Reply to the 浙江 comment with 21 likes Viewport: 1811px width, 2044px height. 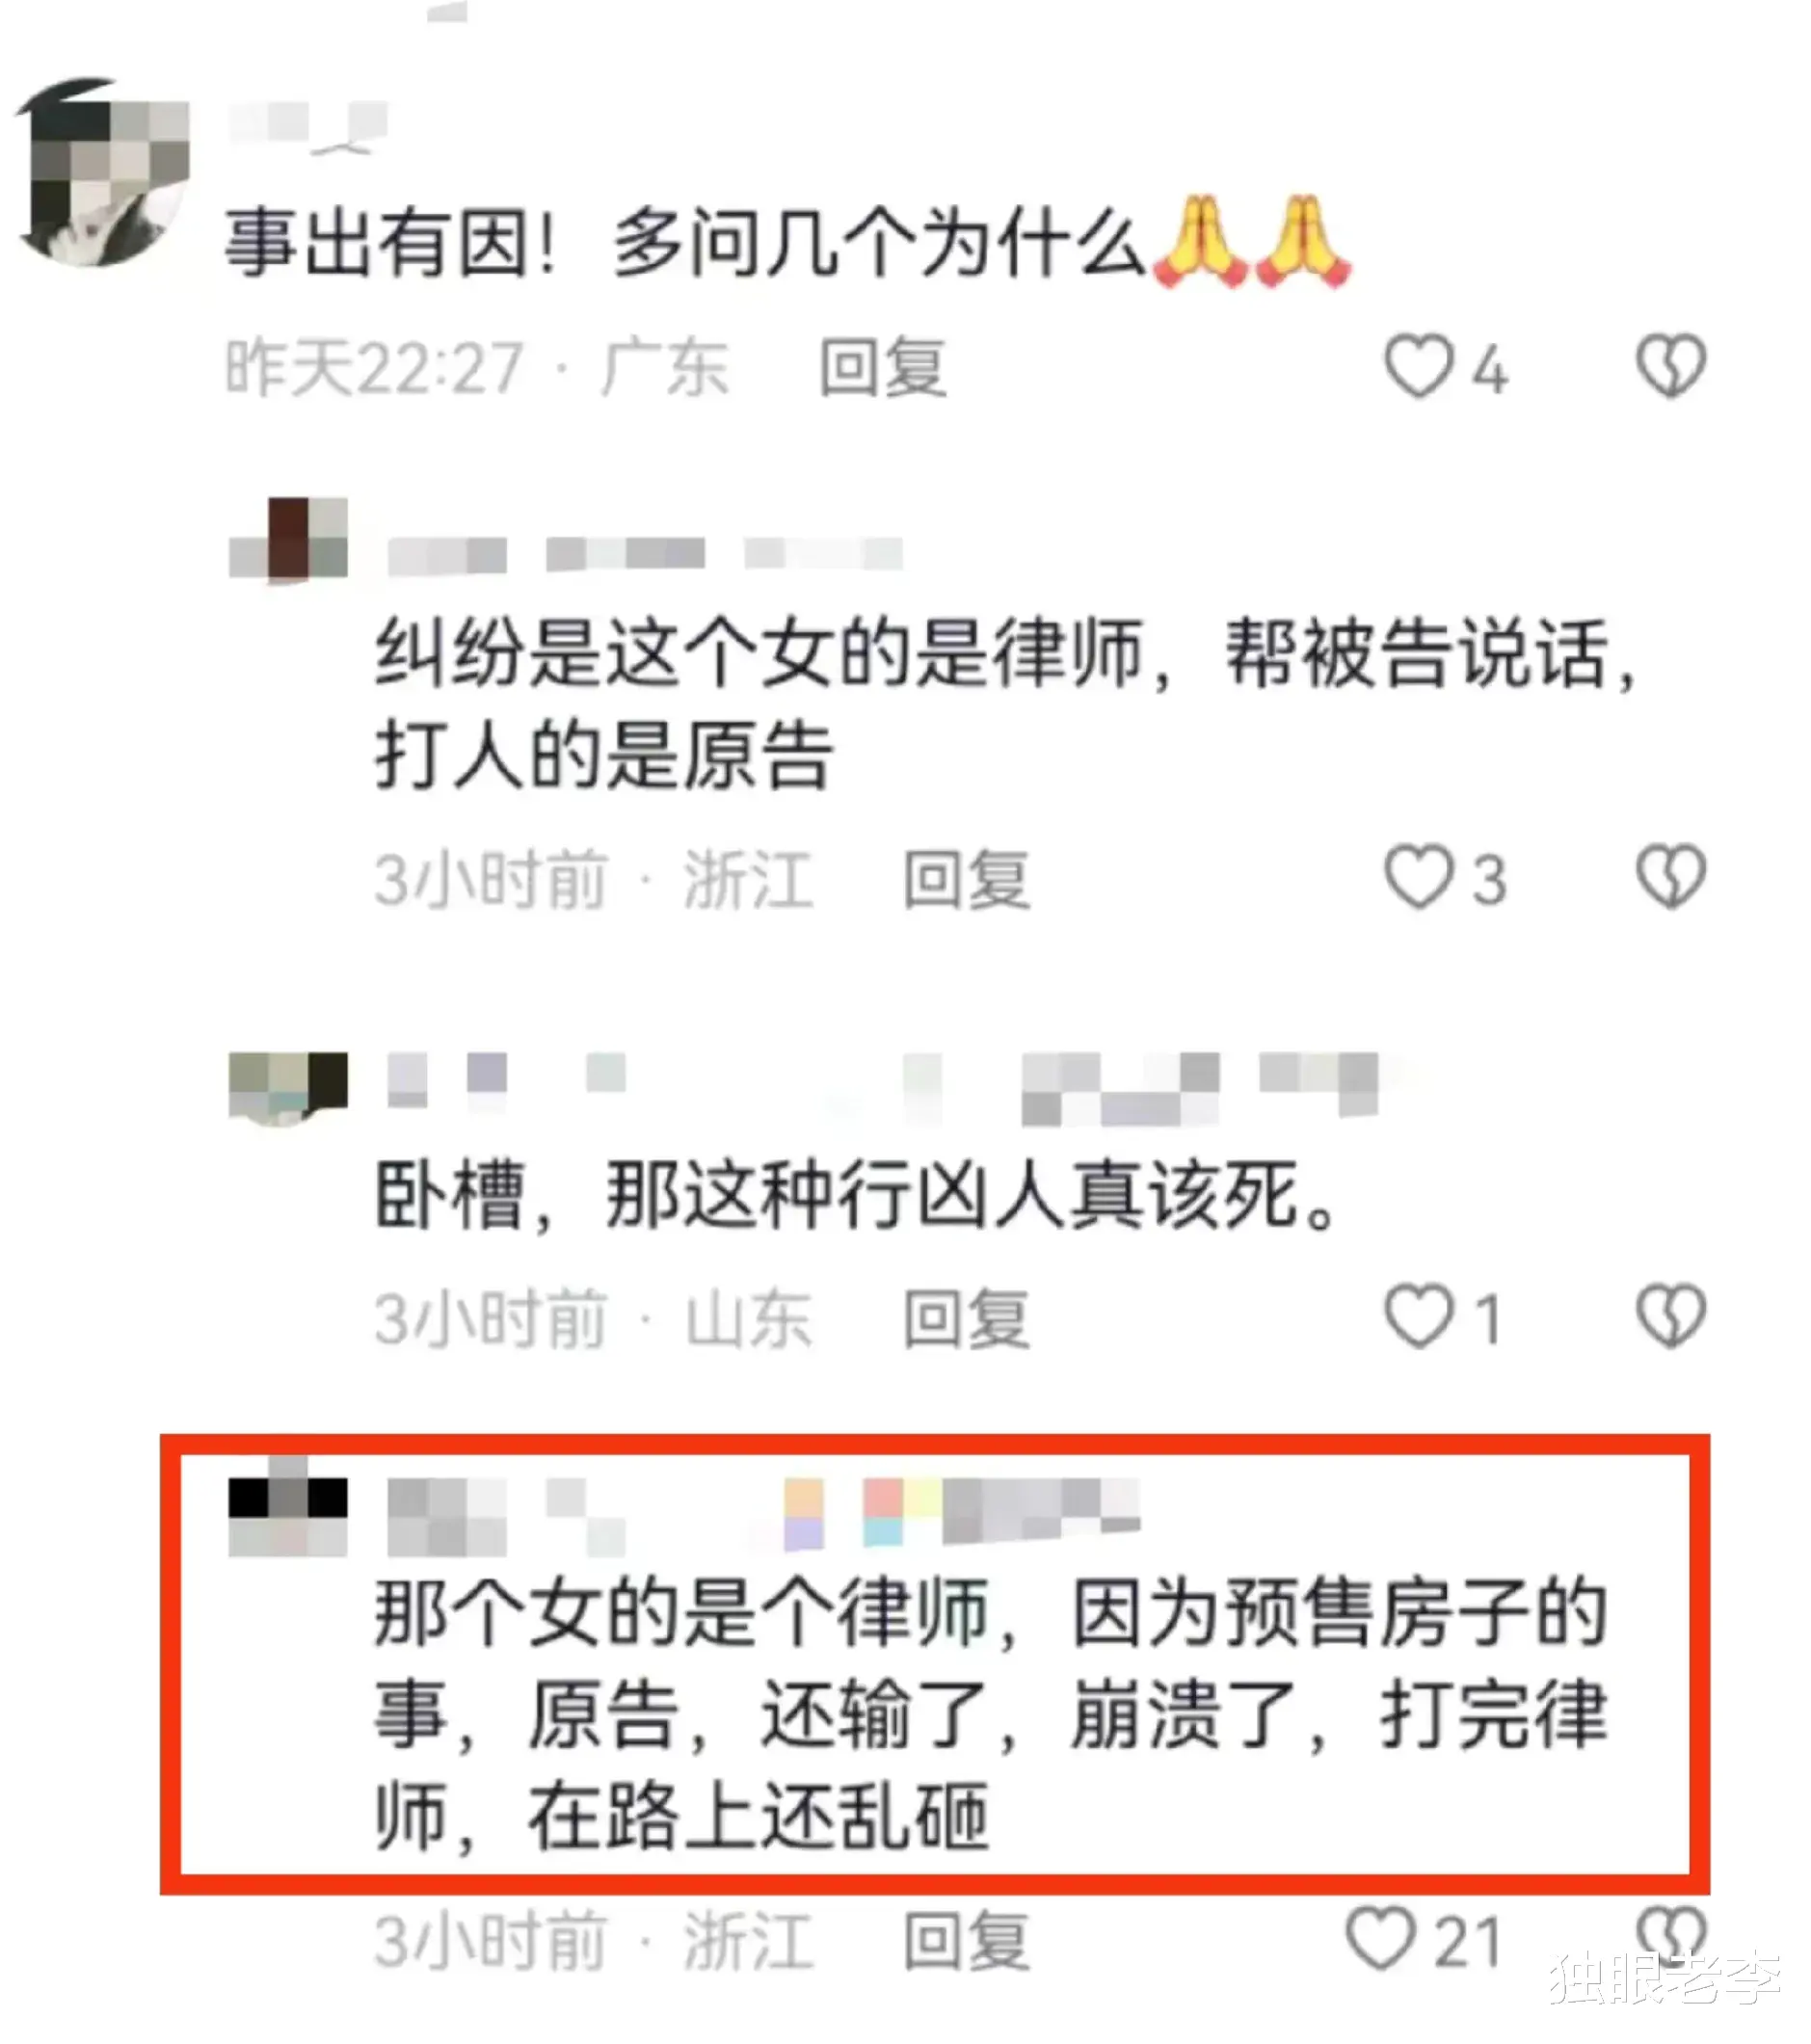point(966,1940)
